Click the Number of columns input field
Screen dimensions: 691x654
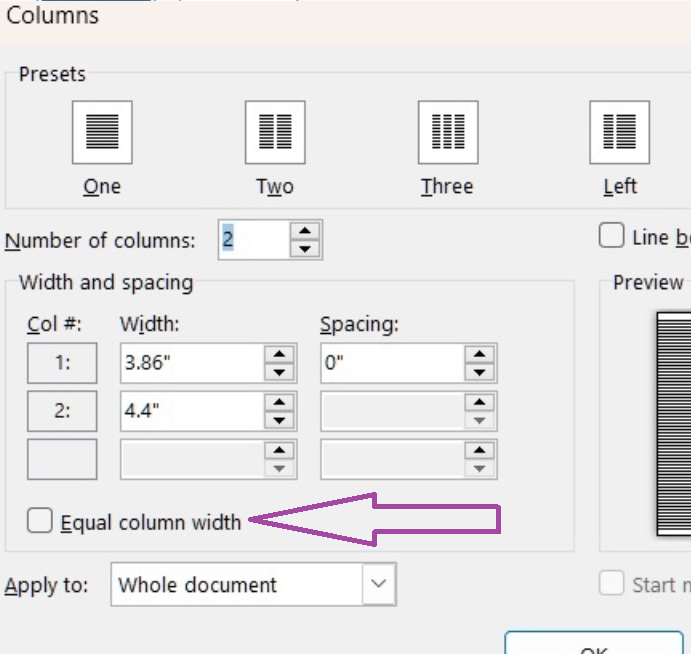pos(254,240)
